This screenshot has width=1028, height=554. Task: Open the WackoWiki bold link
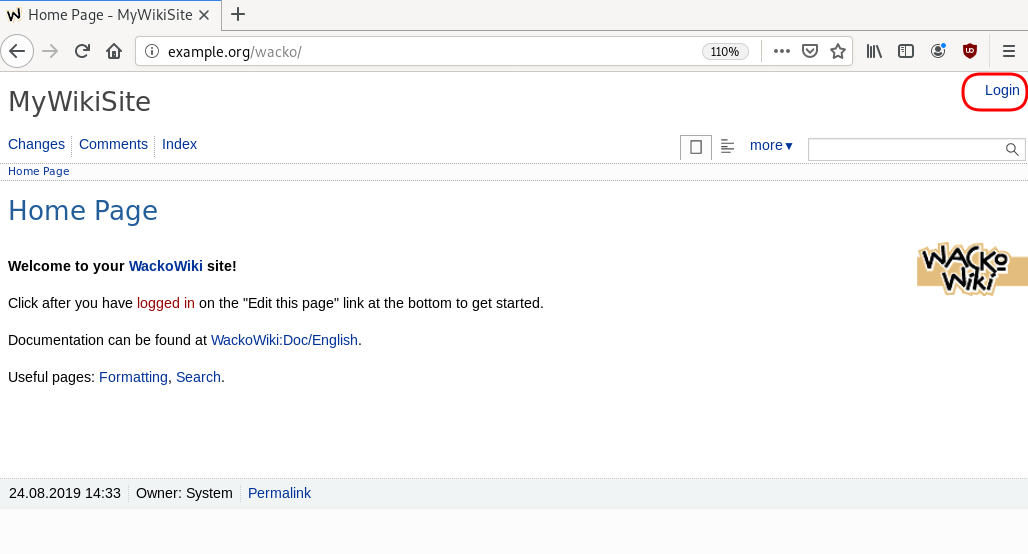click(166, 266)
